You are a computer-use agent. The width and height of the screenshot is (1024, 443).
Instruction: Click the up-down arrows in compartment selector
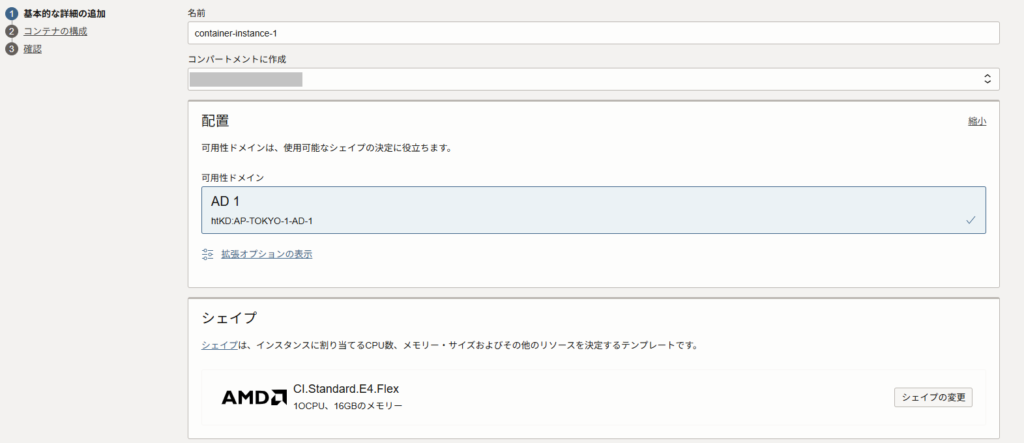point(986,79)
